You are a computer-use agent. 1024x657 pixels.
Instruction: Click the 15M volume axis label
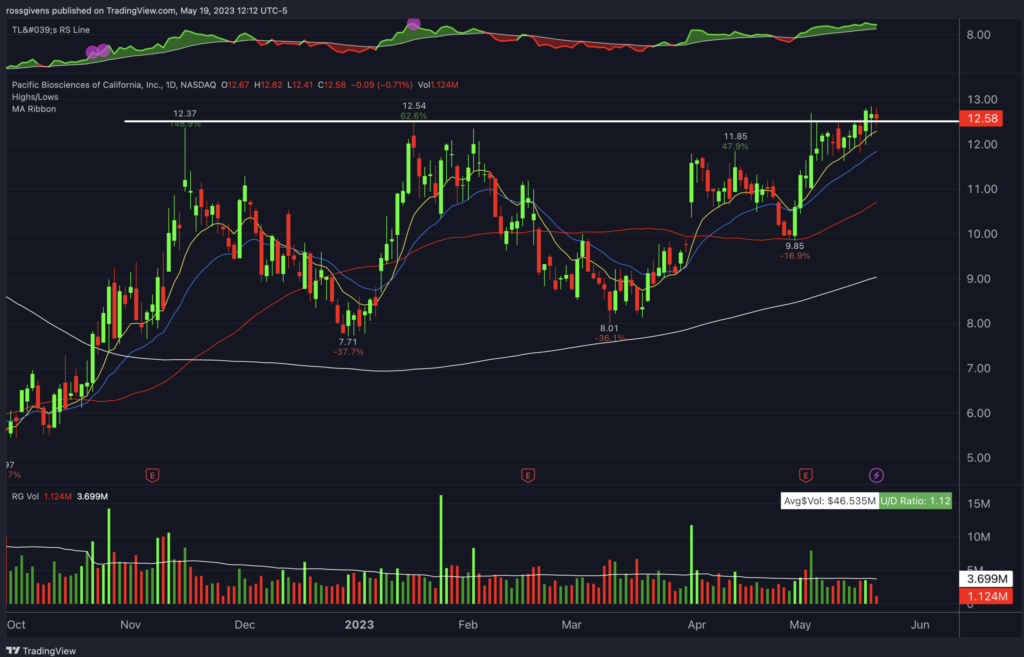[980, 504]
